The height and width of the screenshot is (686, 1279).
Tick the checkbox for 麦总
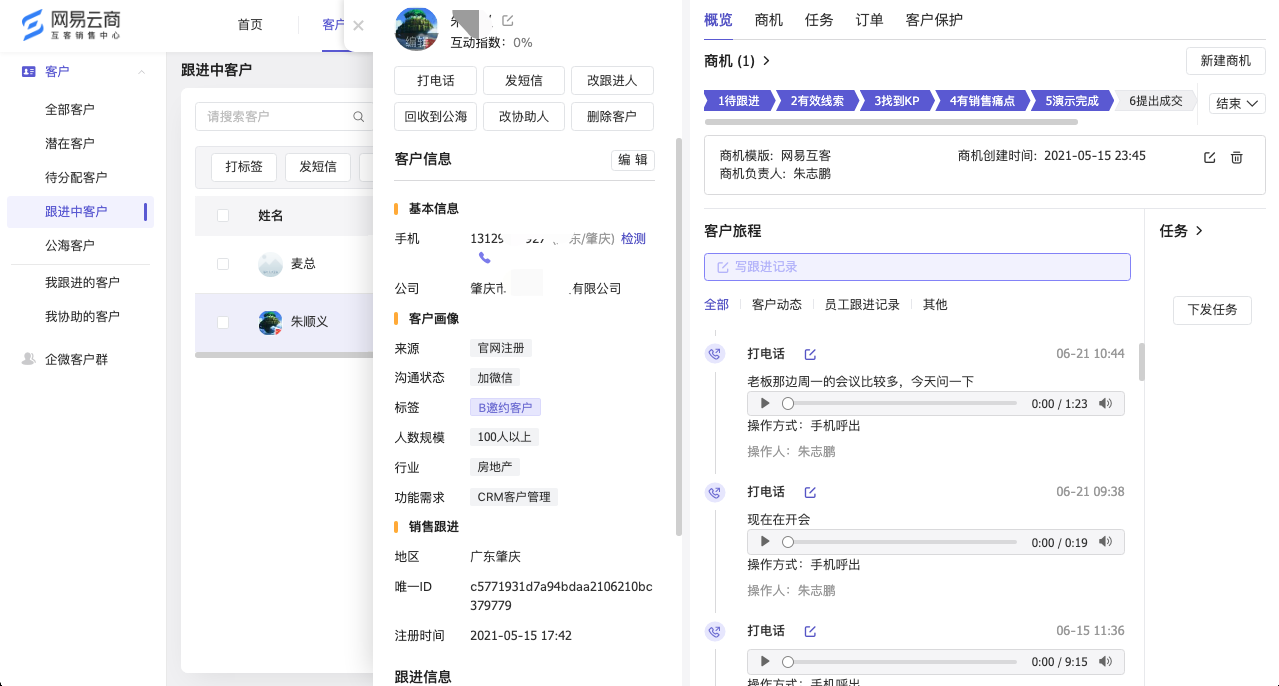[x=223, y=264]
